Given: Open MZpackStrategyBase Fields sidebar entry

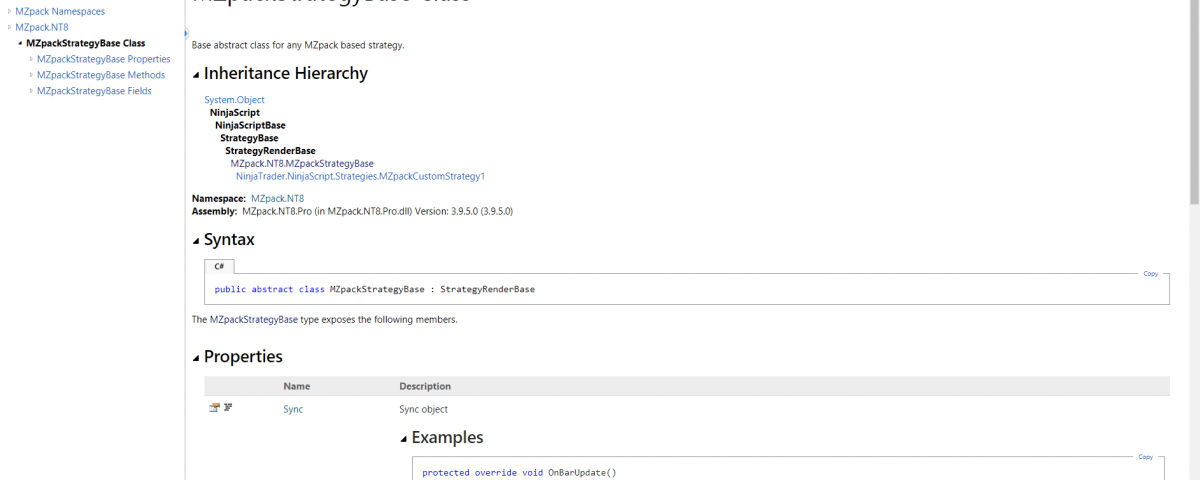Looking at the screenshot, I should point(94,91).
